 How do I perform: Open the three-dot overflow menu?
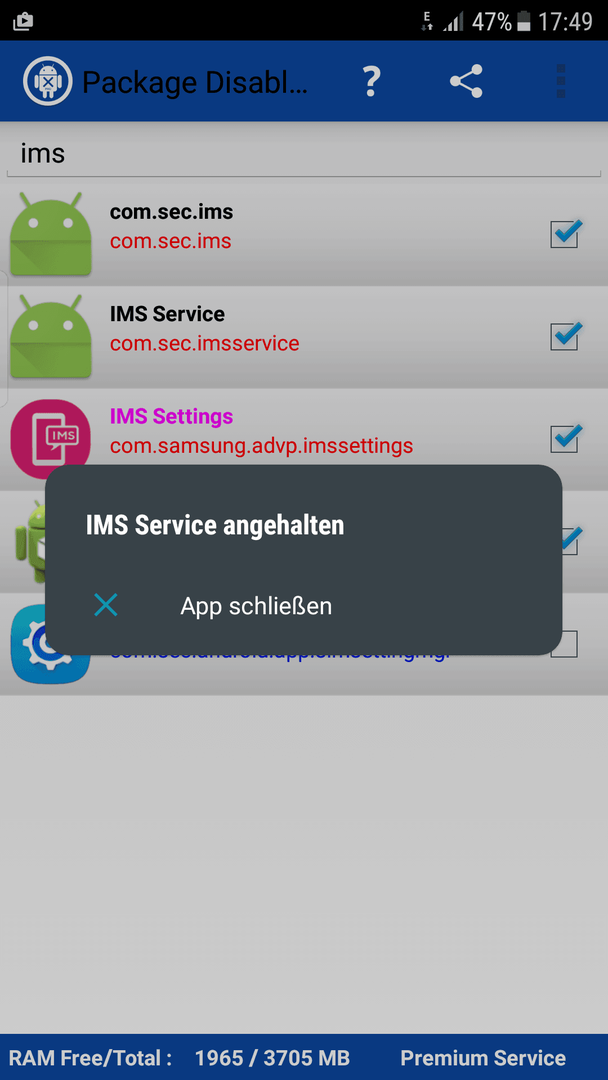pos(560,81)
